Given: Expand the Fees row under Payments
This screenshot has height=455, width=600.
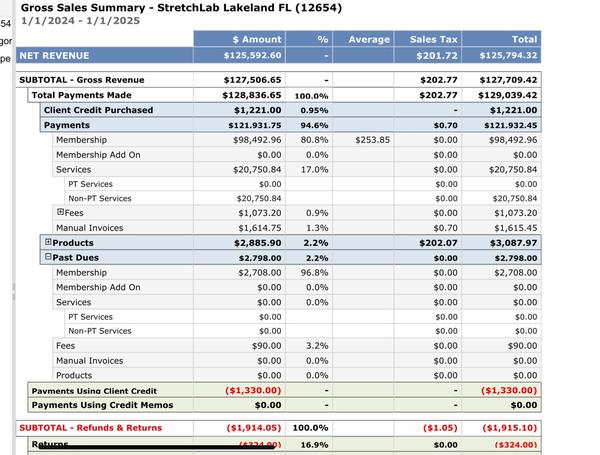Looking at the screenshot, I should [x=60, y=213].
